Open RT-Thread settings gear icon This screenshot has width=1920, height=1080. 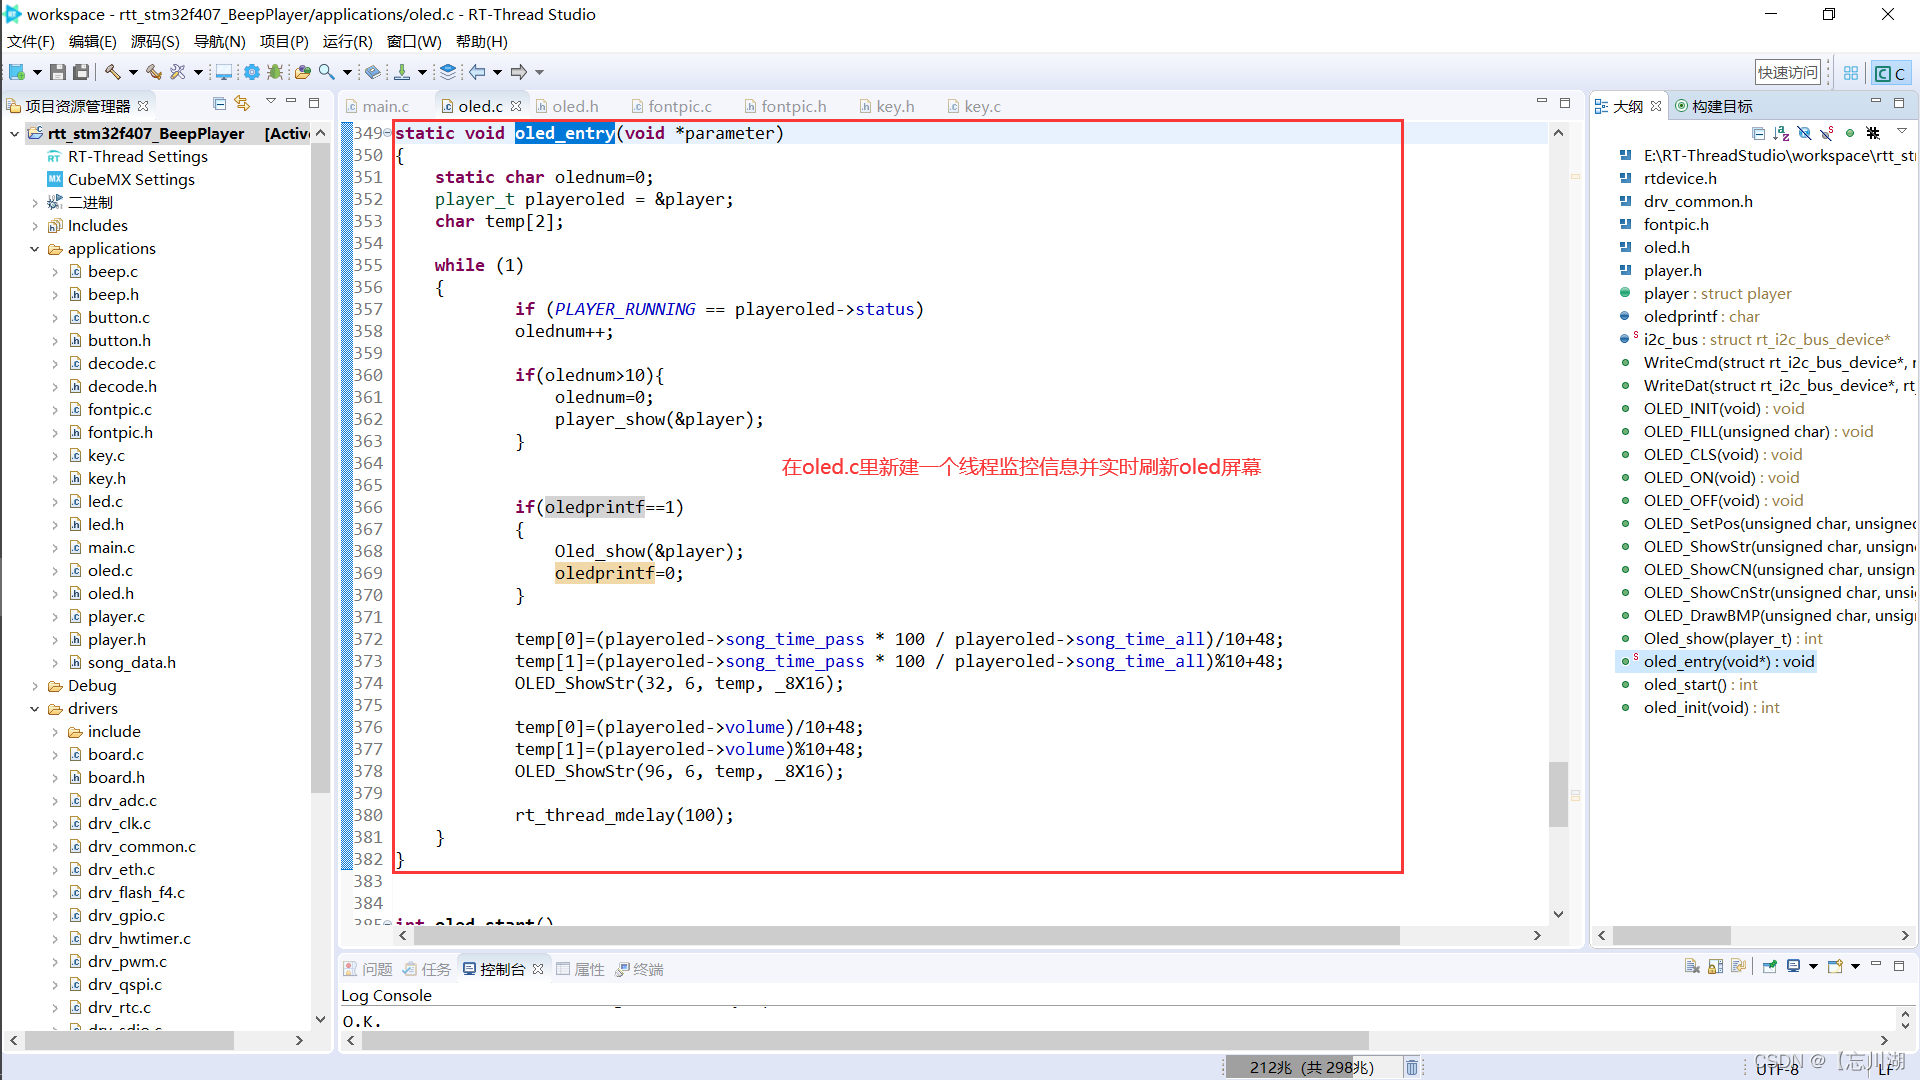click(252, 72)
